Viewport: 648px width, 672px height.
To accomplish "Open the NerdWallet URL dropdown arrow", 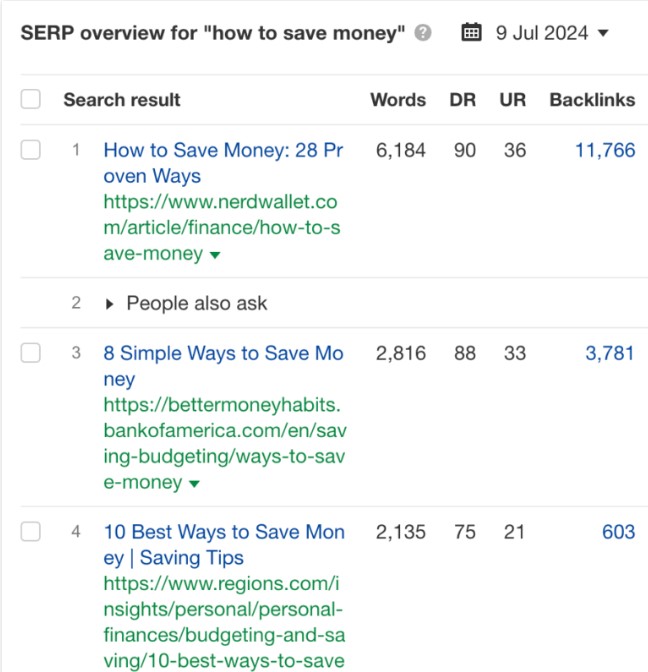I will point(214,255).
